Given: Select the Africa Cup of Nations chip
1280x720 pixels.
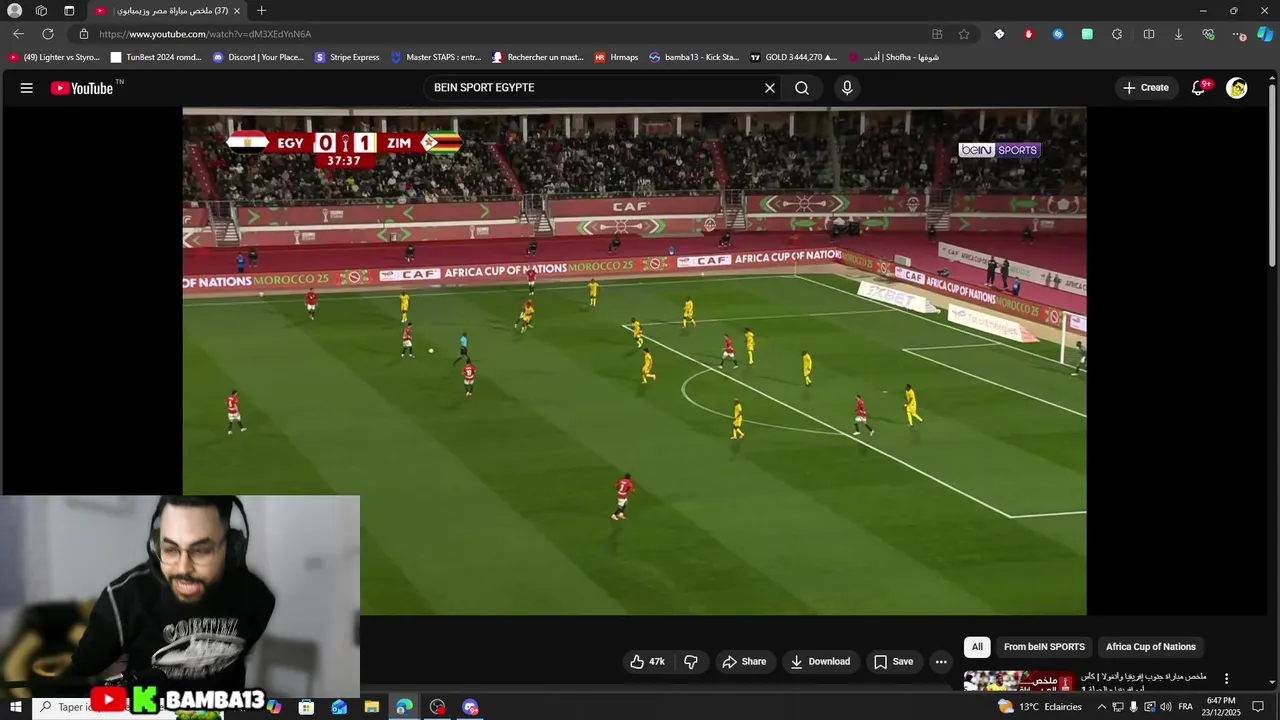Looking at the screenshot, I should point(1150,647).
